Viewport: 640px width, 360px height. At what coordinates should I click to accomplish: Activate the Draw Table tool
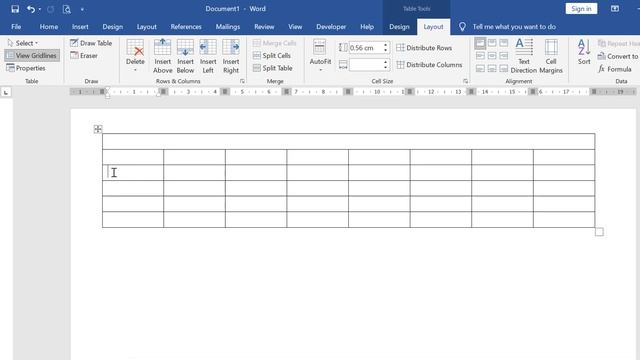pos(91,43)
